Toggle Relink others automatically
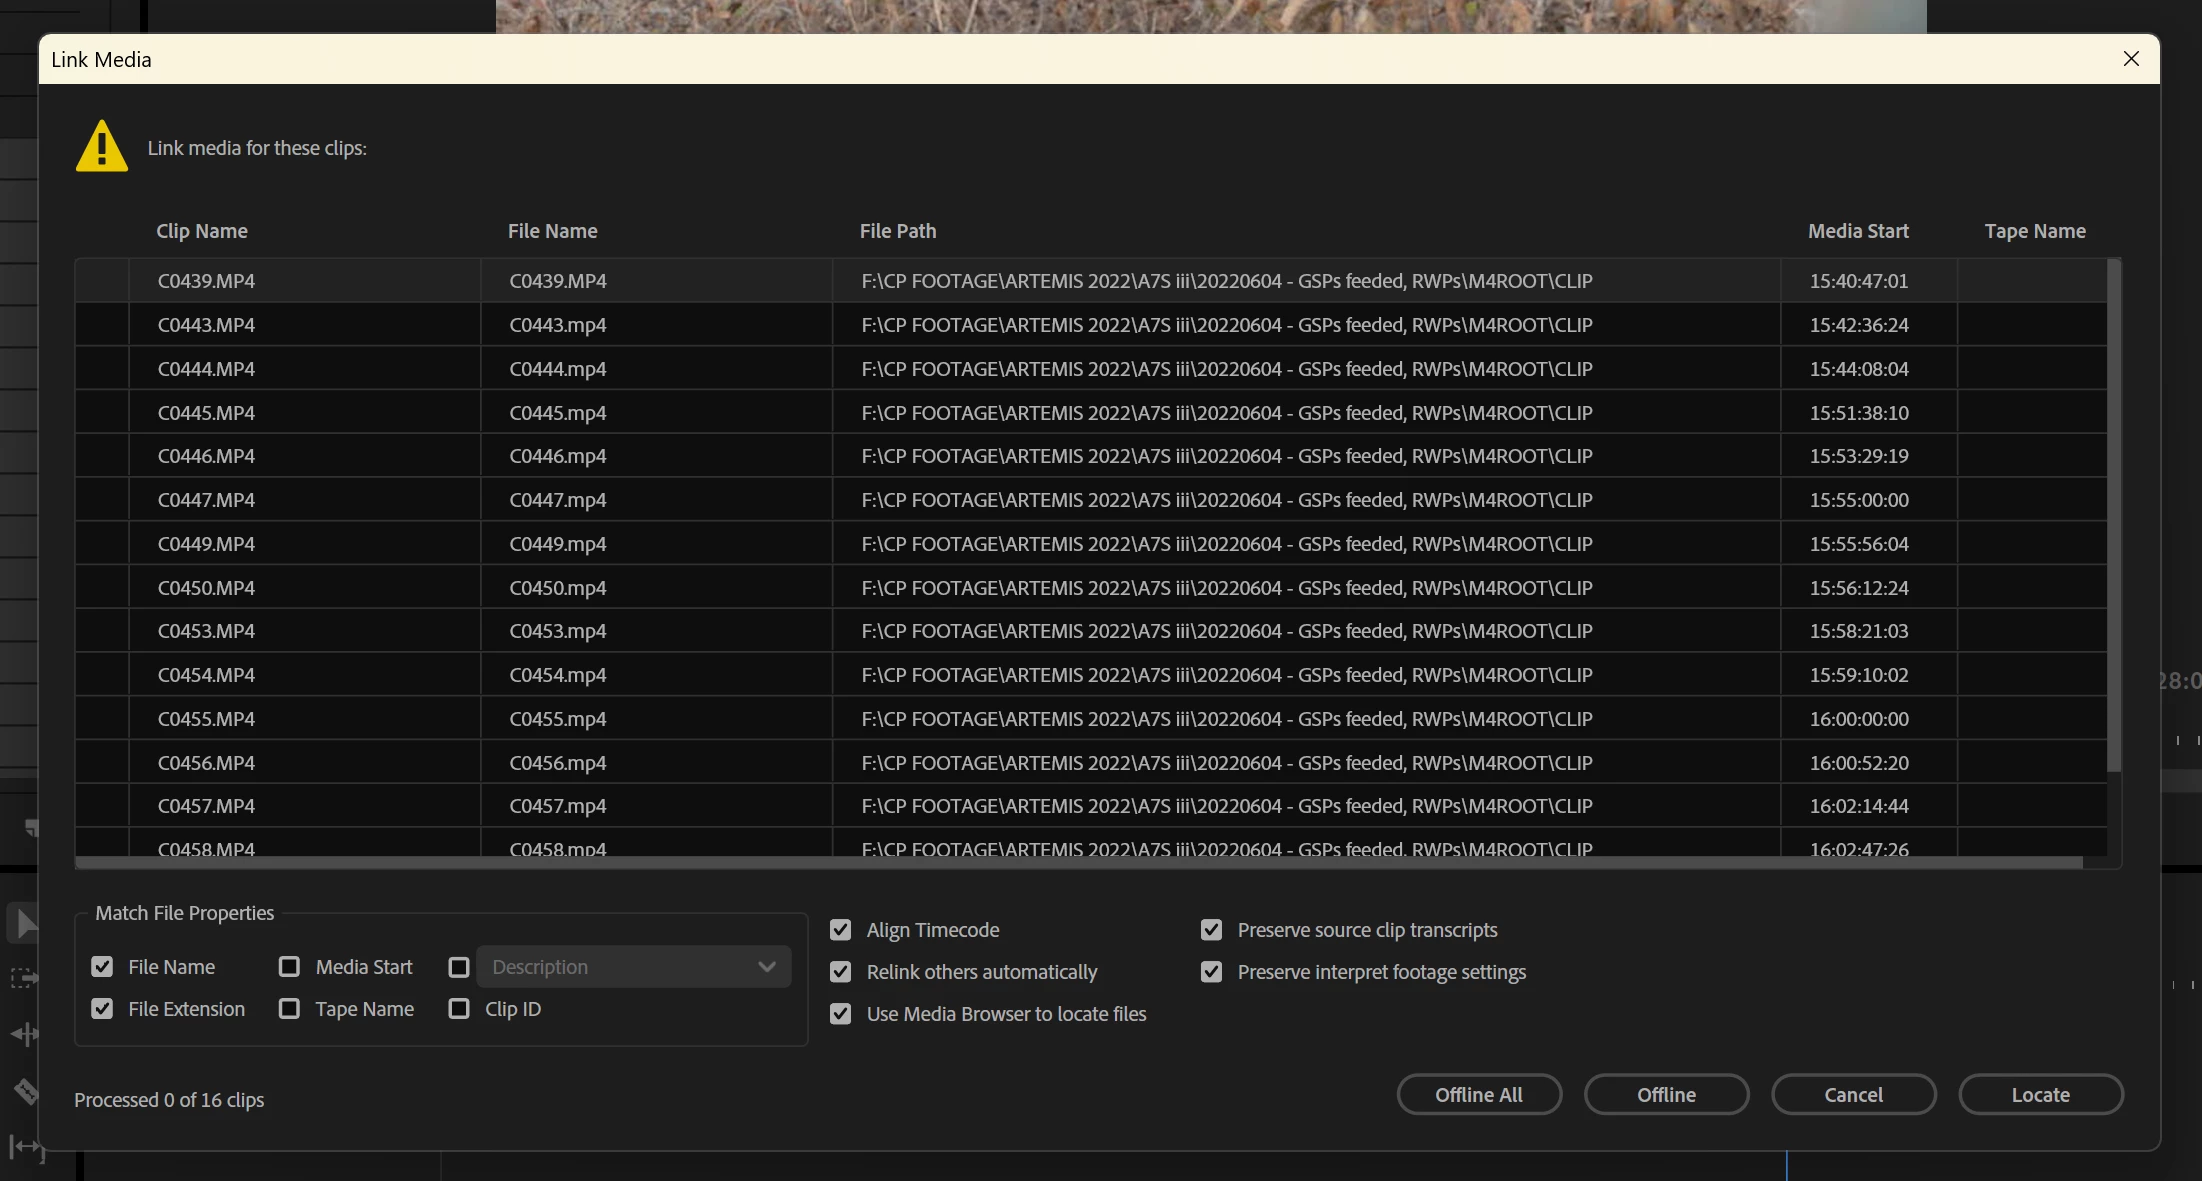Screen dimensions: 2202x1181 click(x=841, y=972)
